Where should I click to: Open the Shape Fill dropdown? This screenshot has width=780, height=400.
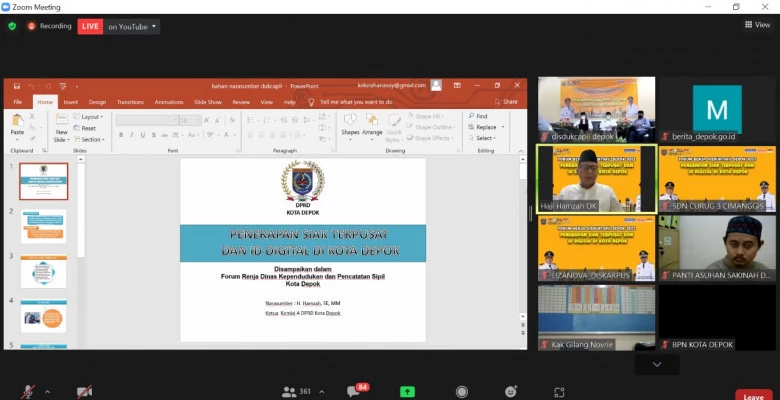click(425, 116)
